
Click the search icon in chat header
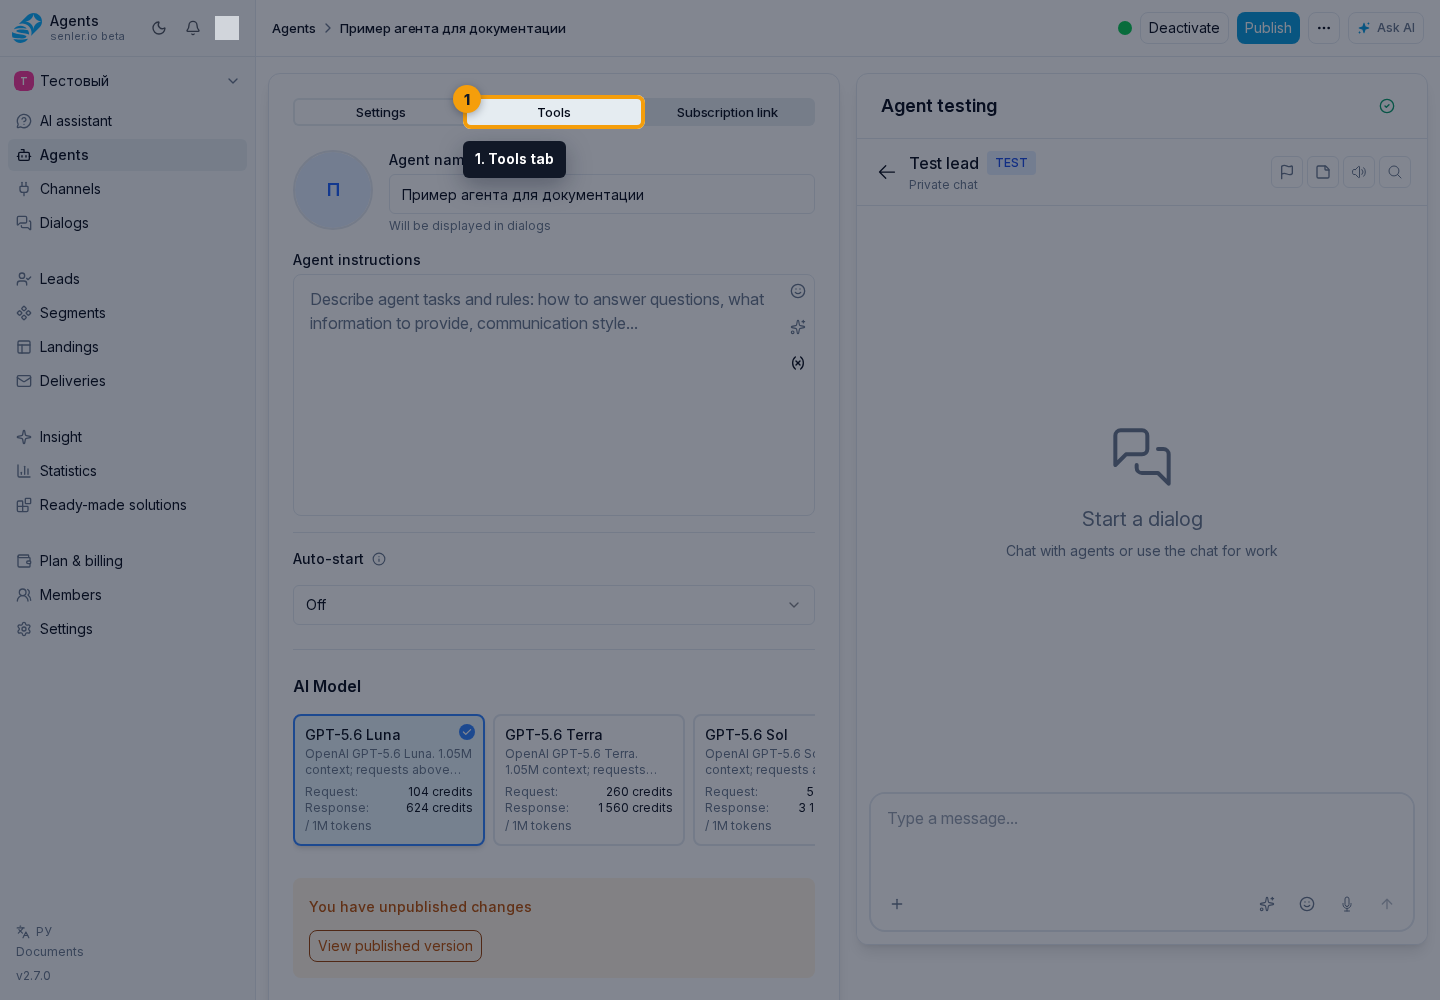click(x=1395, y=172)
